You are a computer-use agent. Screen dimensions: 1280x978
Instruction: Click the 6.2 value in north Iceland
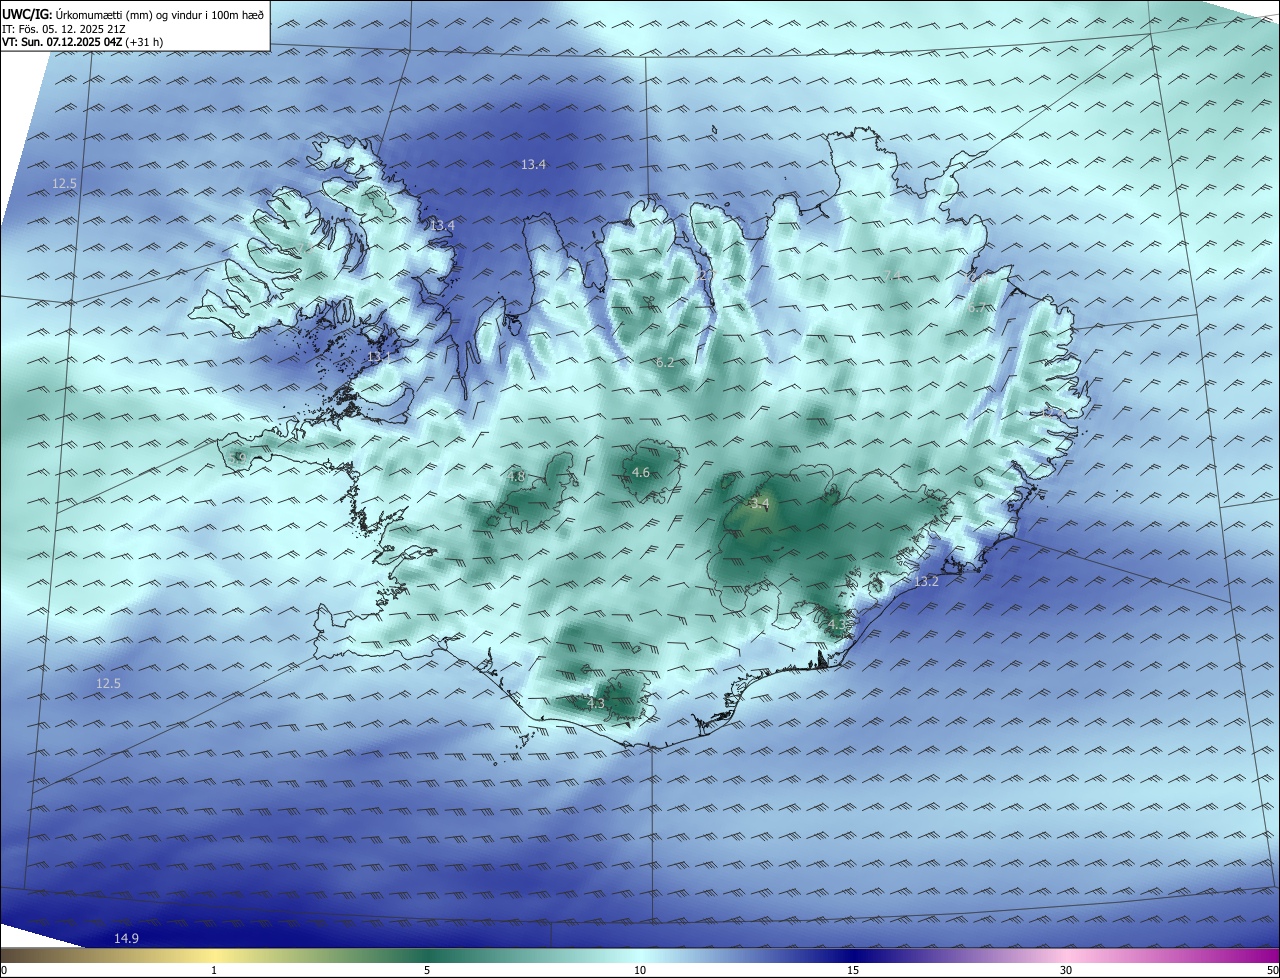[665, 363]
